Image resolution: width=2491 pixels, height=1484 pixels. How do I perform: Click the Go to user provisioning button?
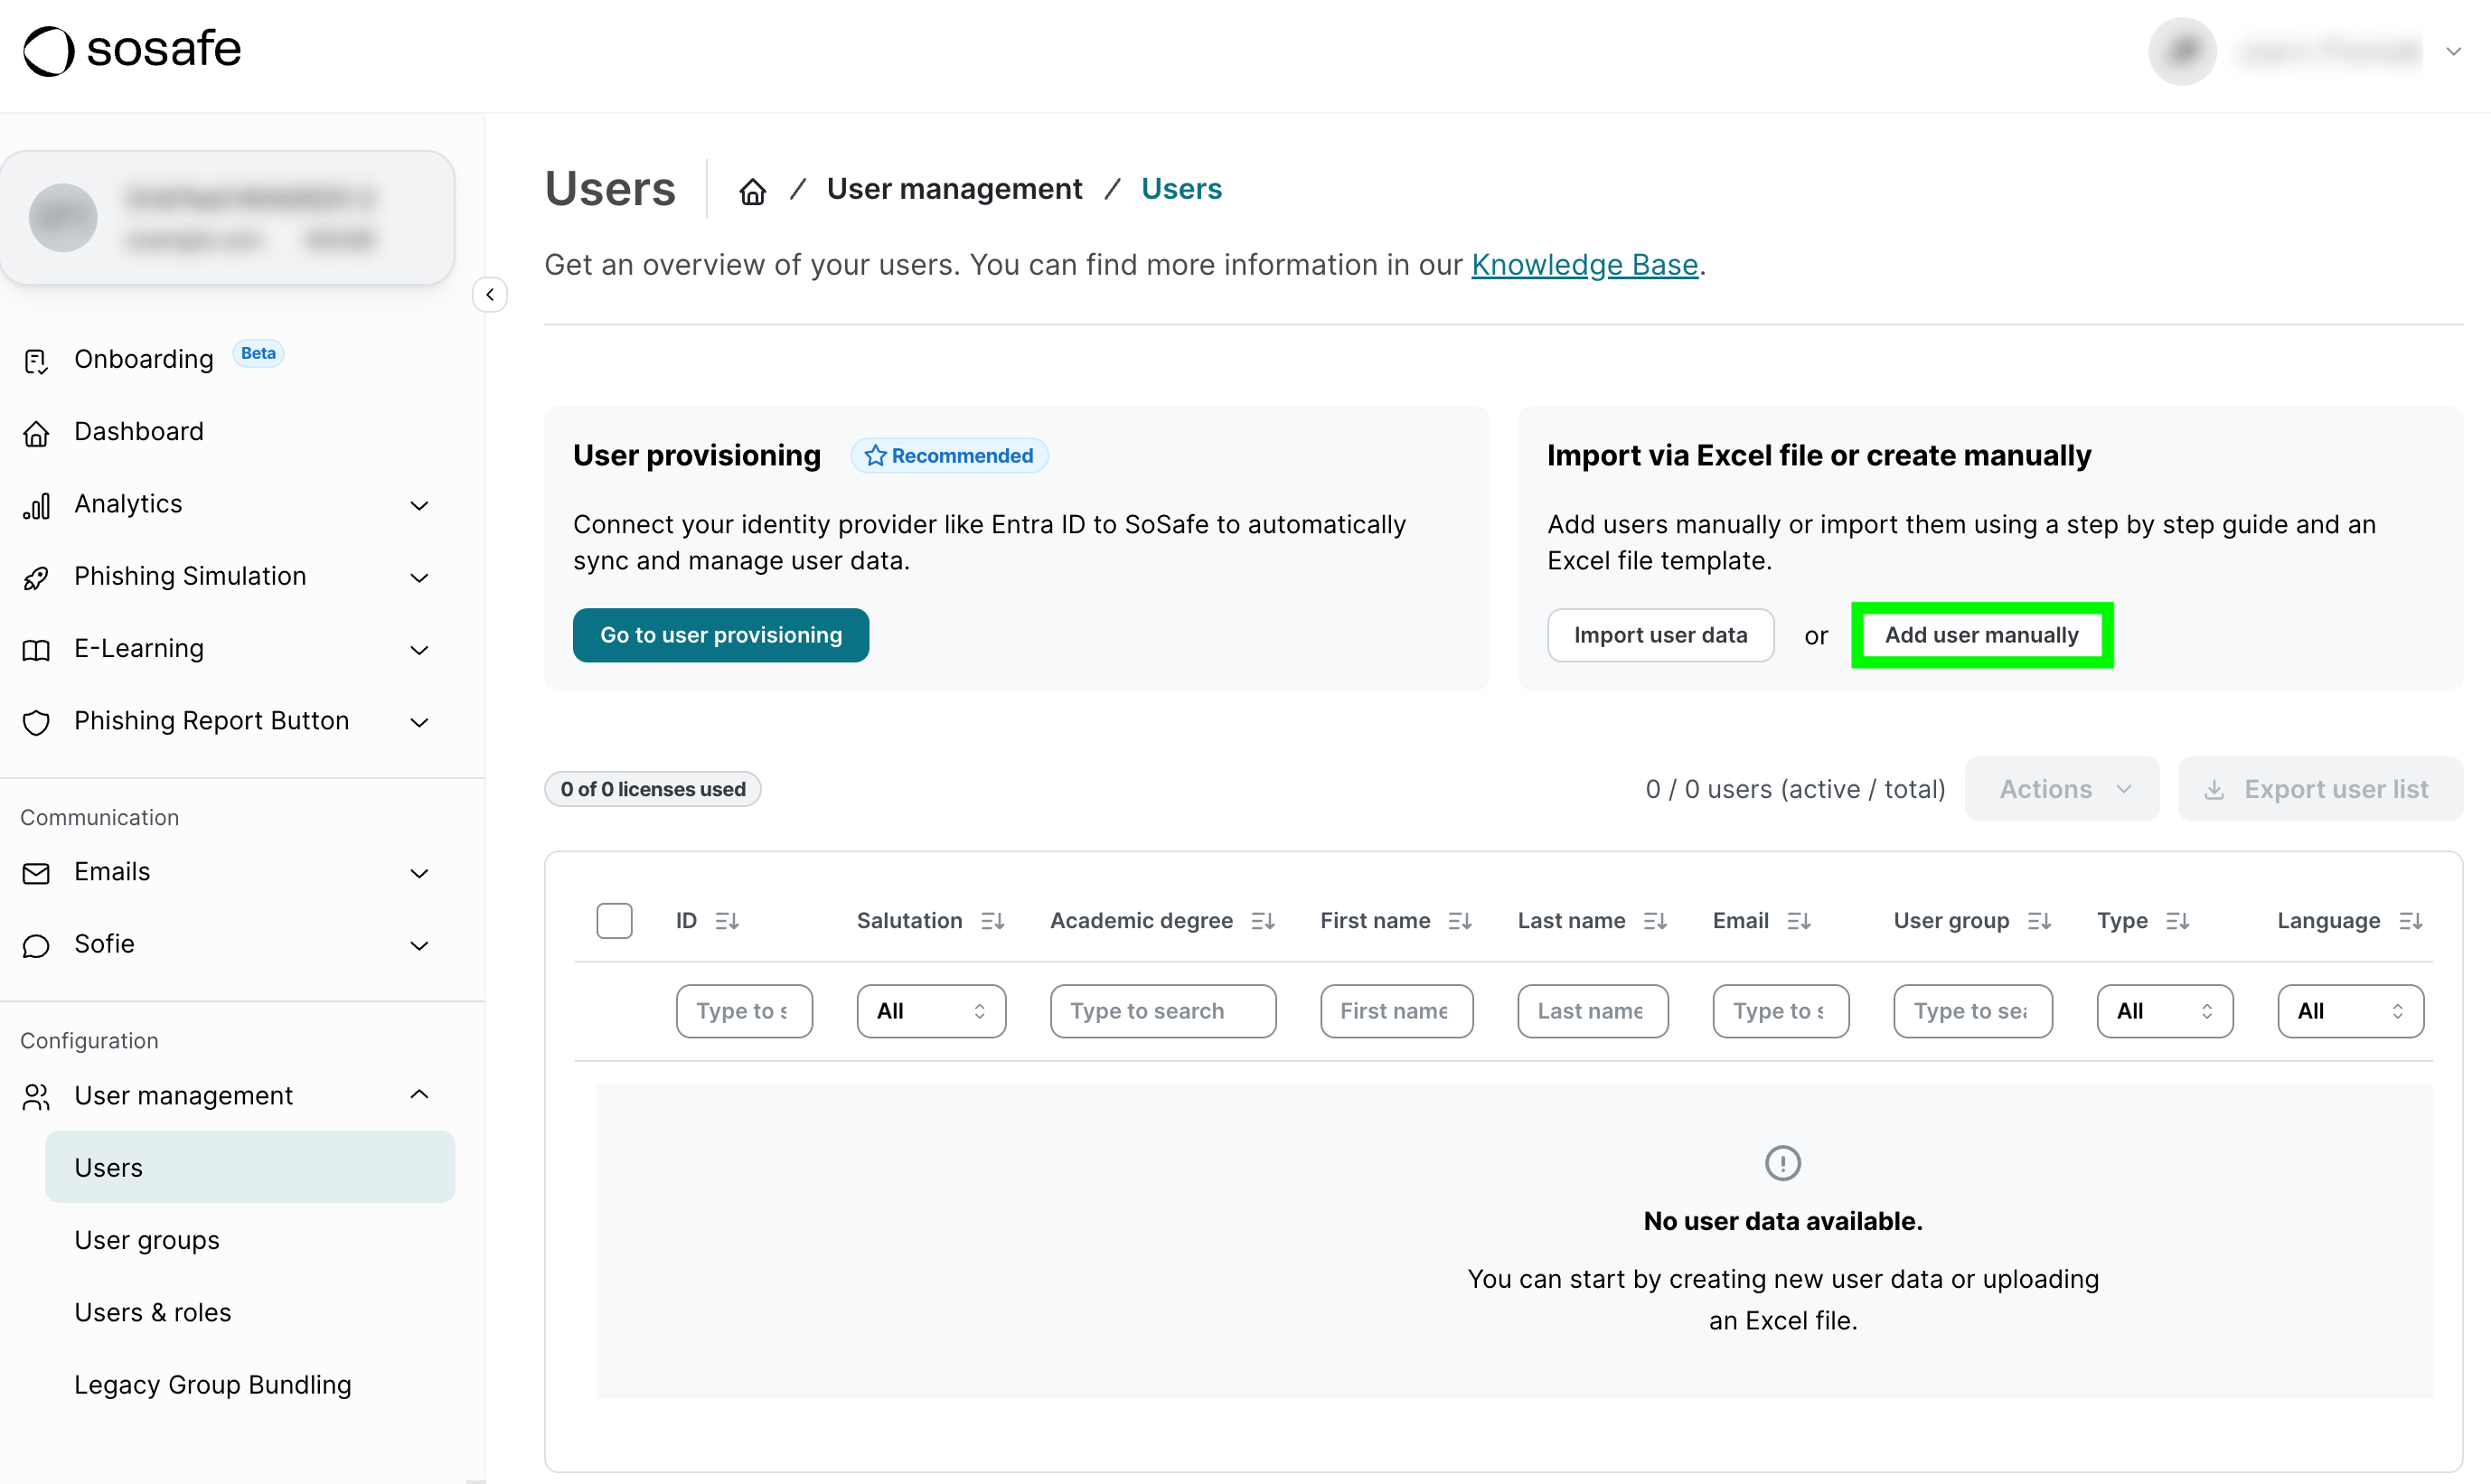point(720,635)
